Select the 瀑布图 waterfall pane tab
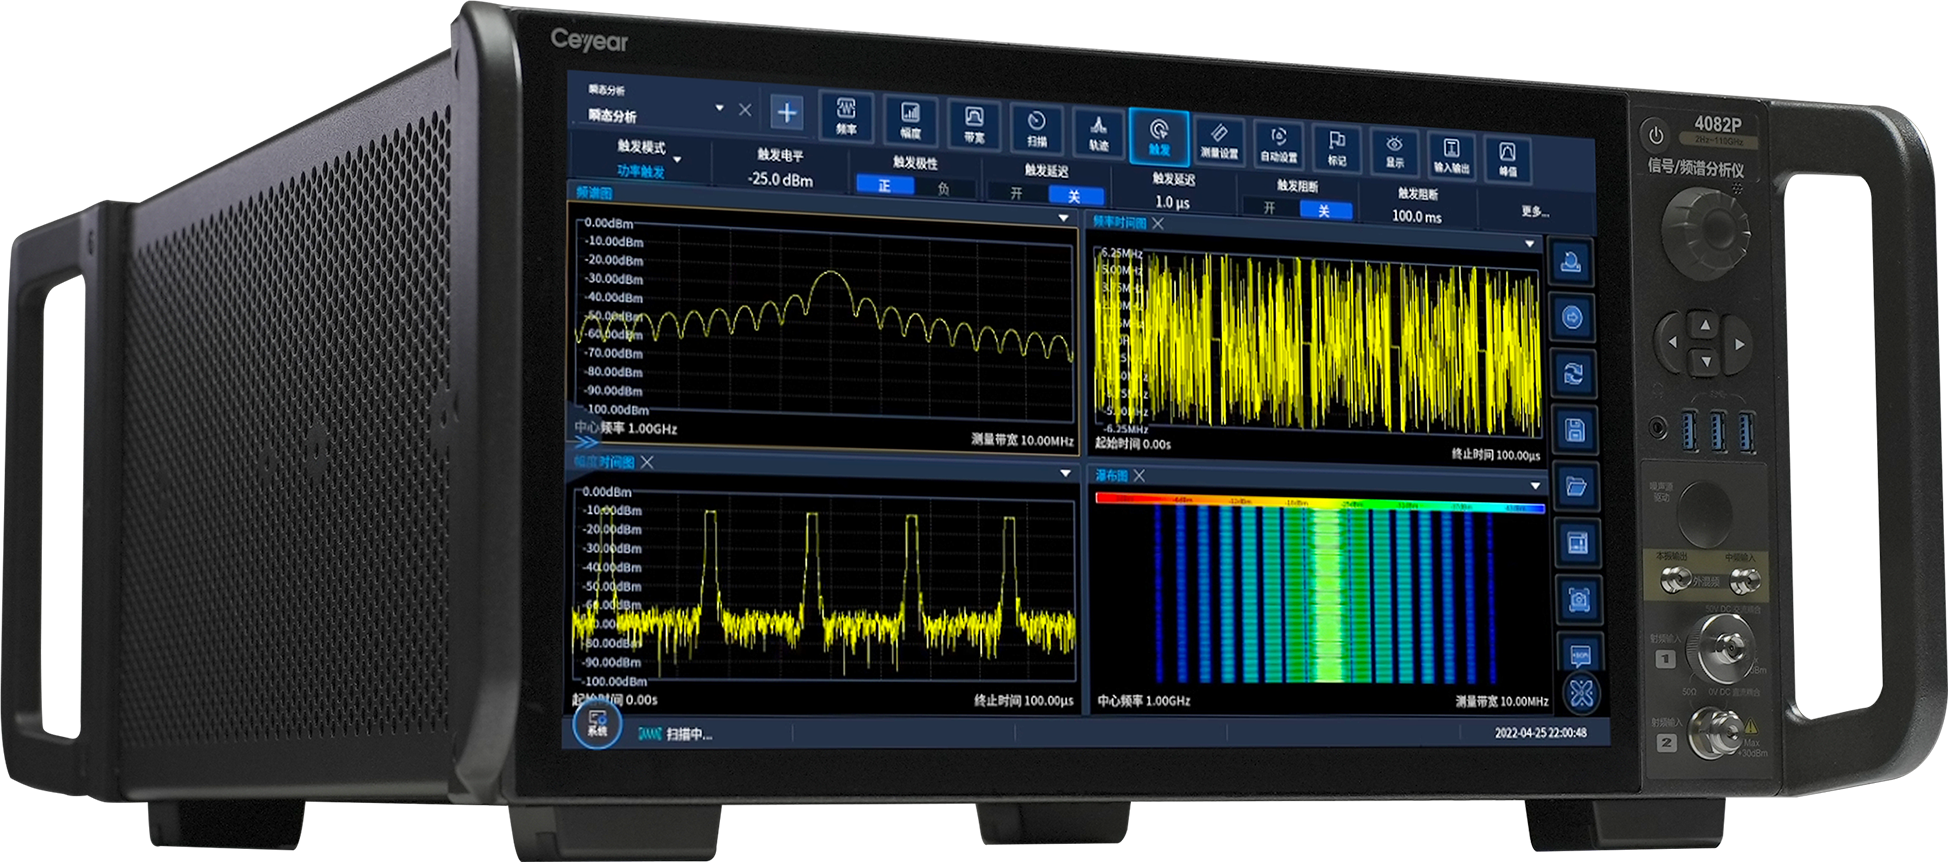Screen dimensions: 1948x862 (x=1110, y=476)
